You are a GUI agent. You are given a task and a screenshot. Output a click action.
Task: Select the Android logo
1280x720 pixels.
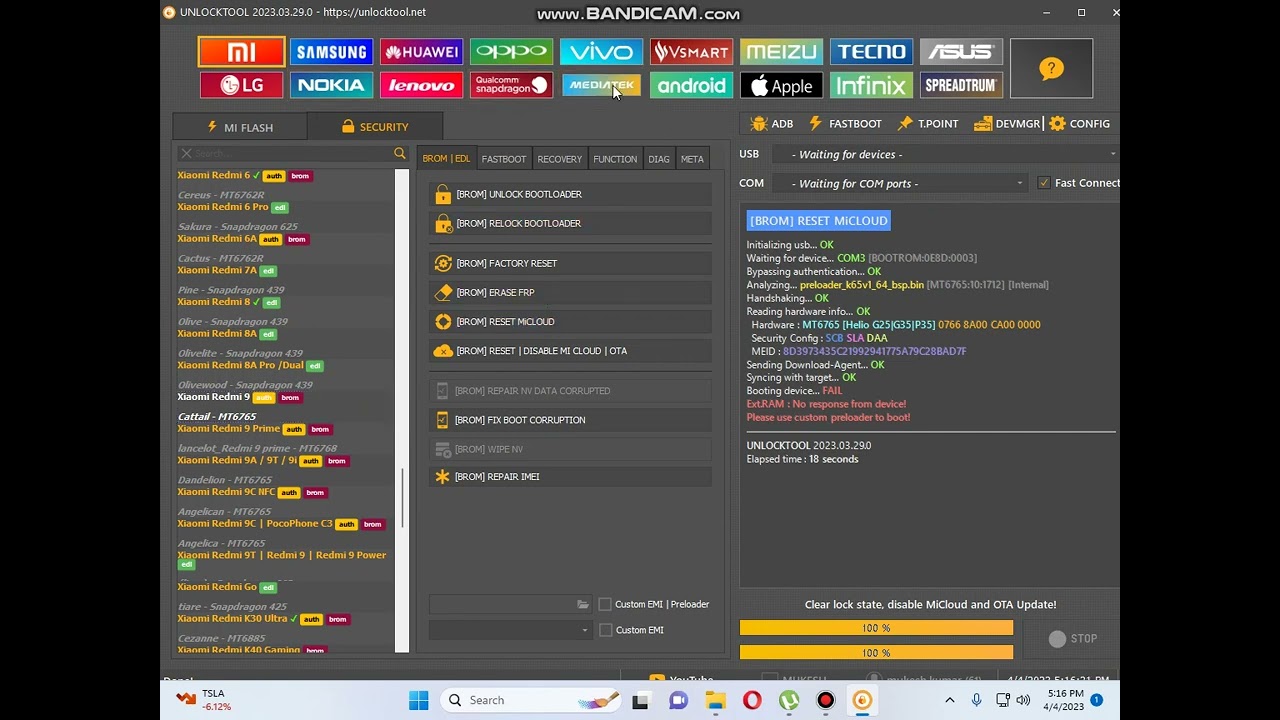(x=691, y=85)
